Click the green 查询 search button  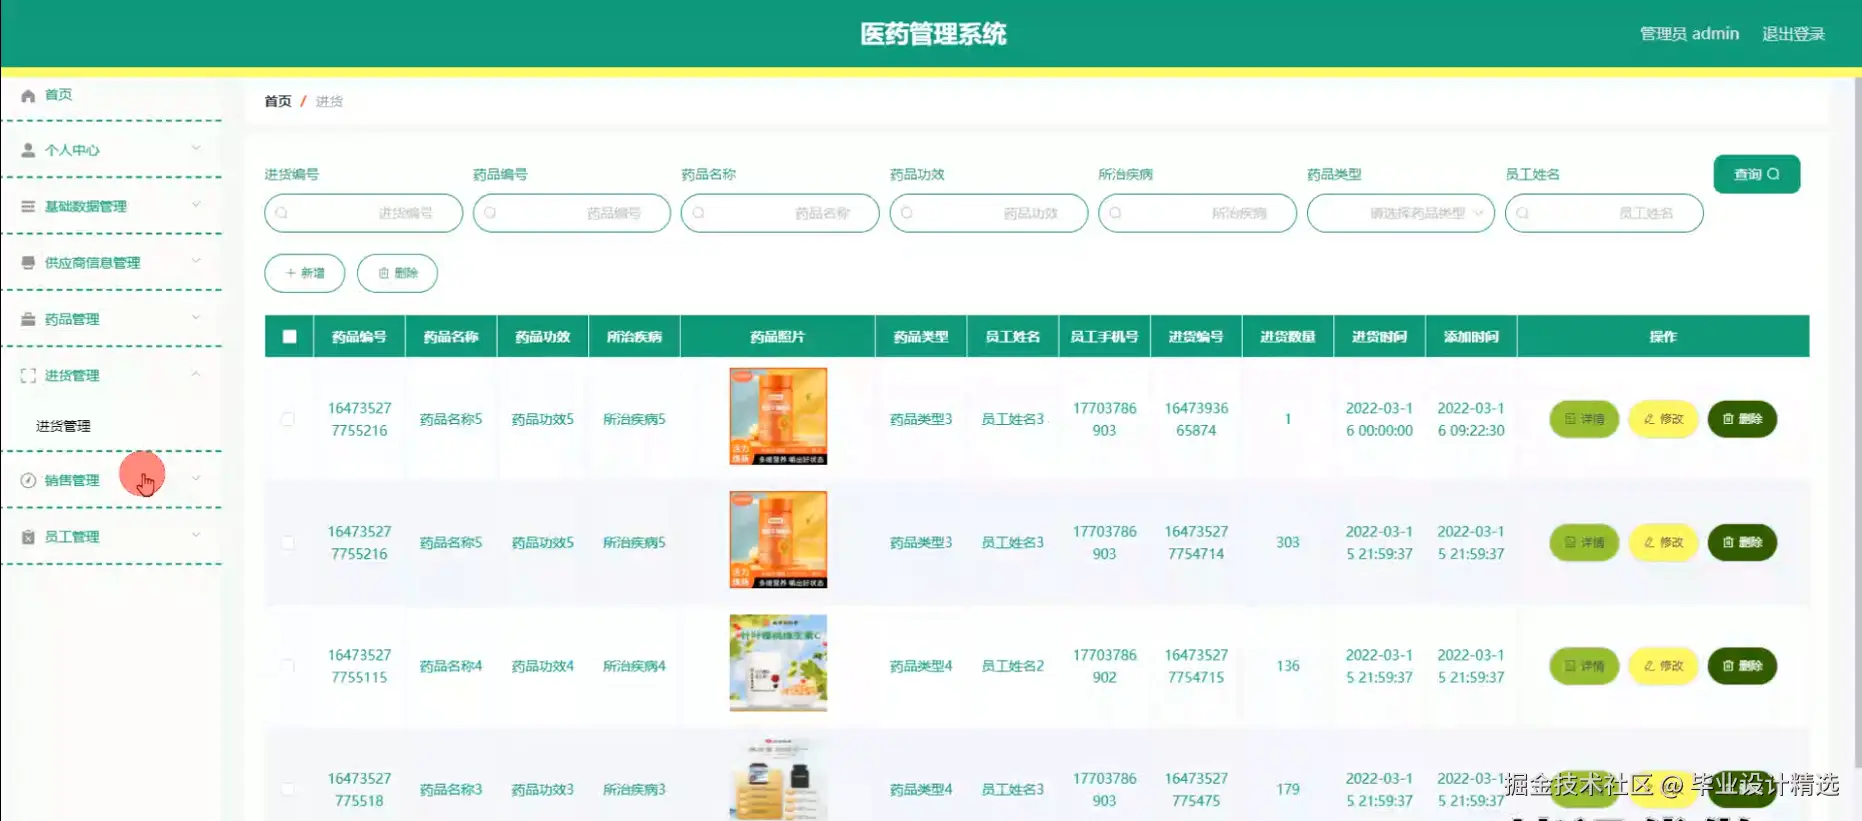tap(1756, 174)
